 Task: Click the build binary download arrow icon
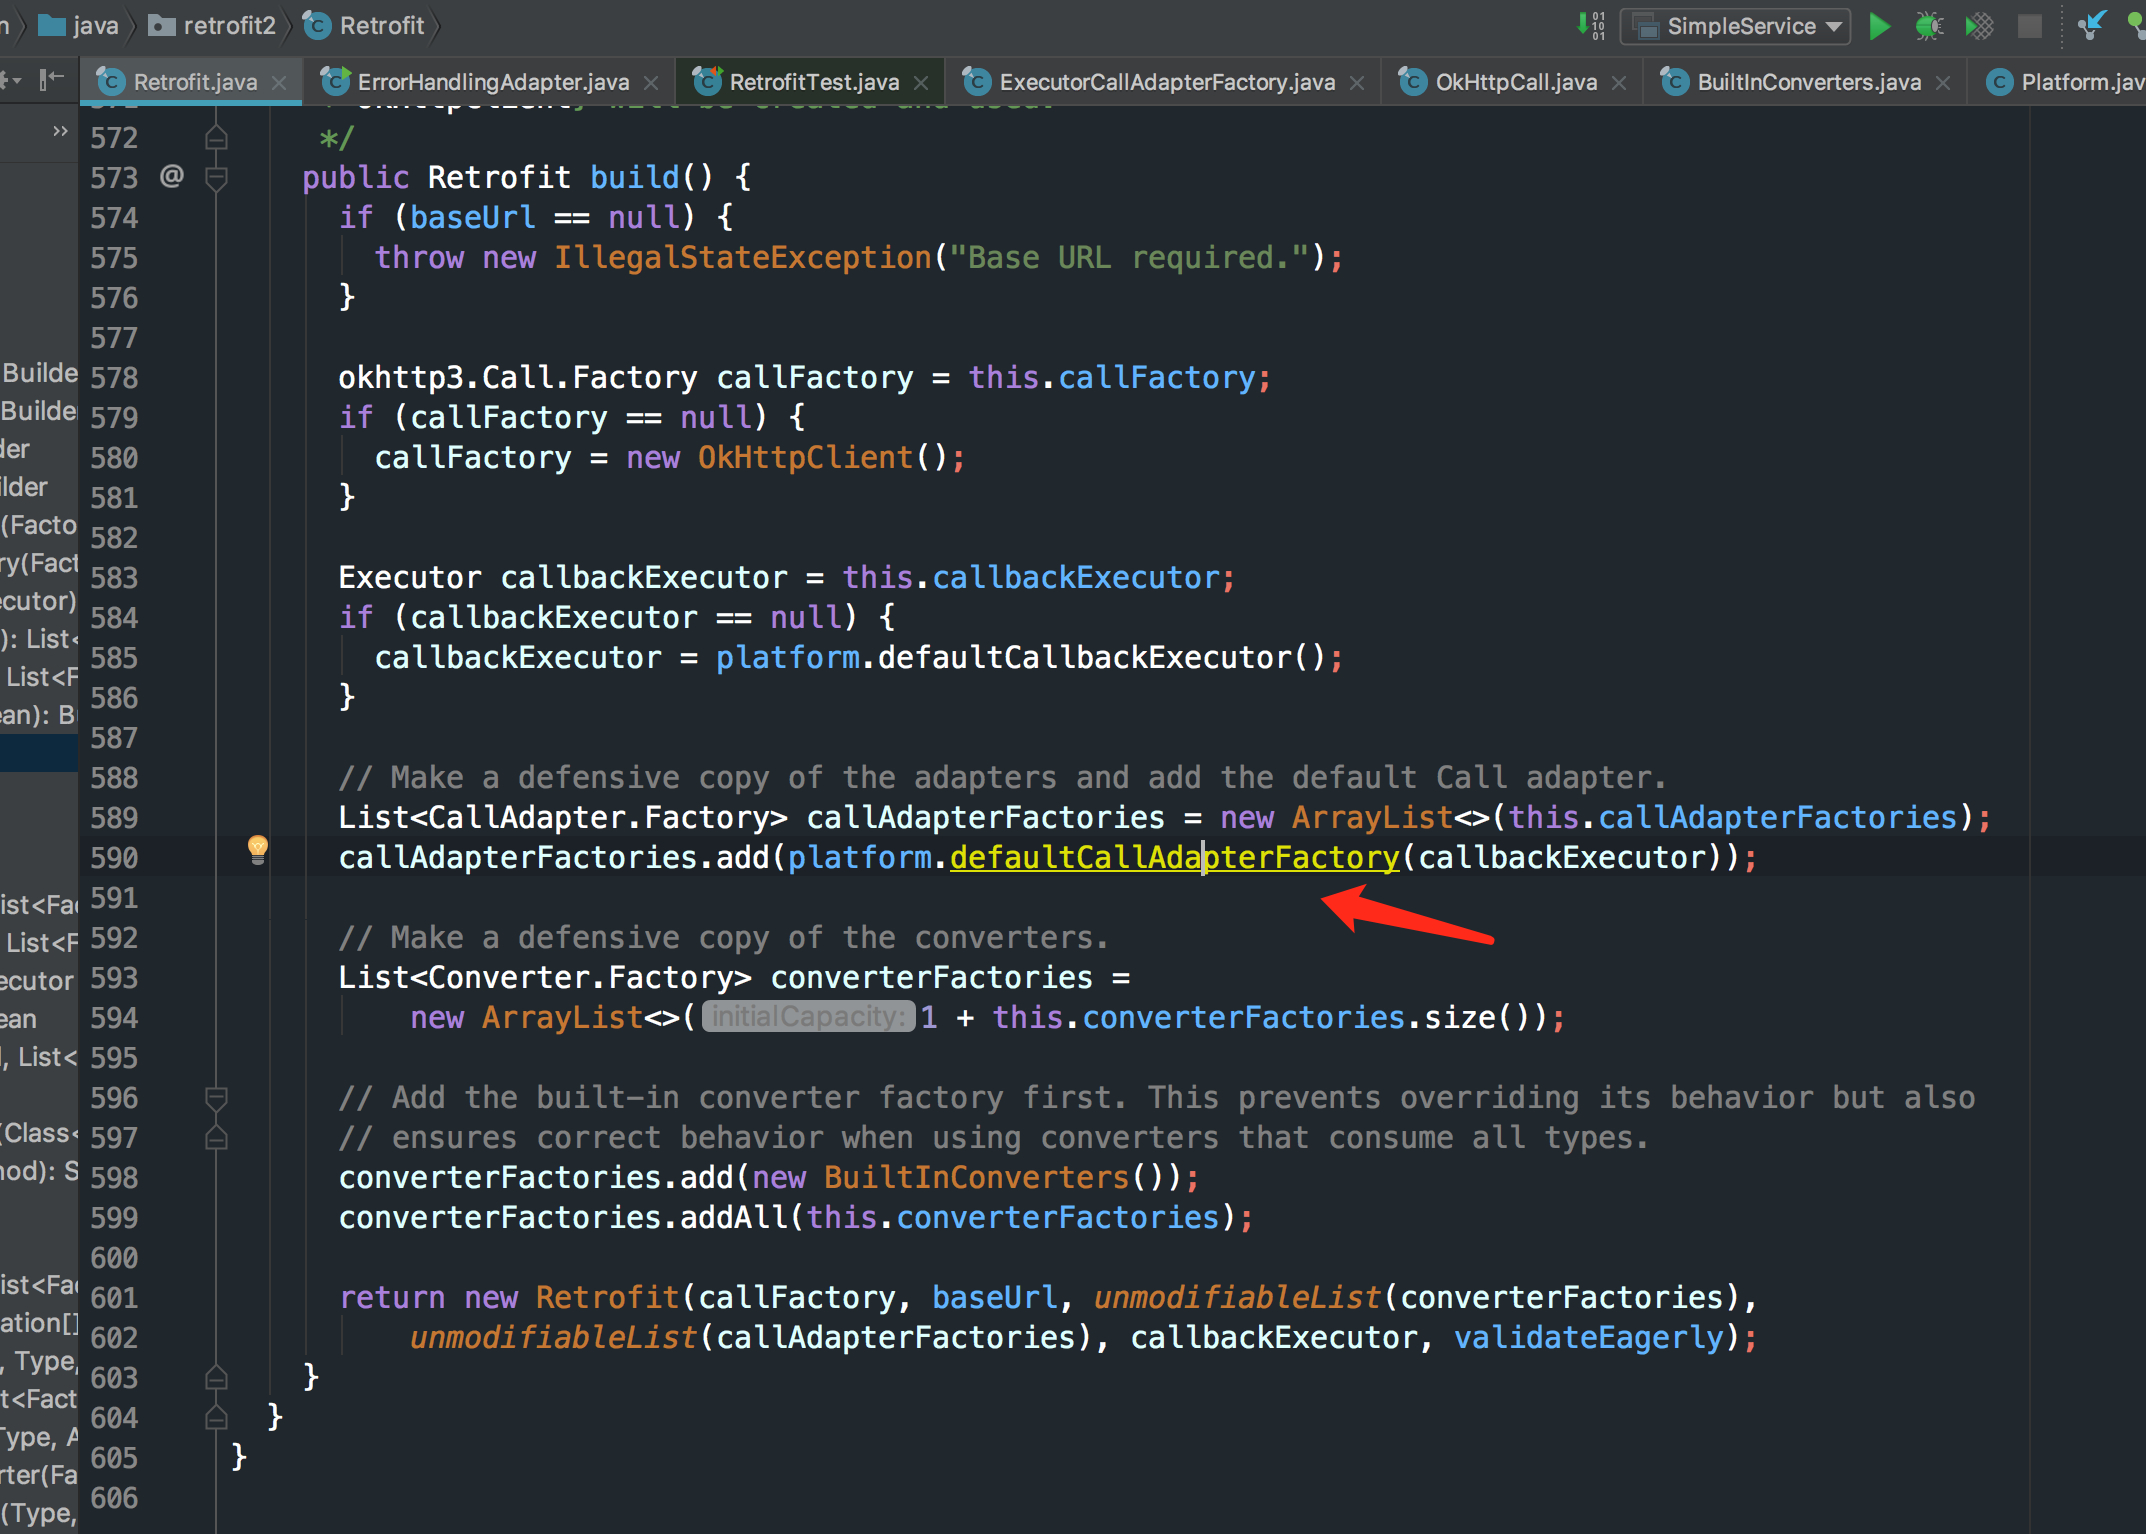1590,26
